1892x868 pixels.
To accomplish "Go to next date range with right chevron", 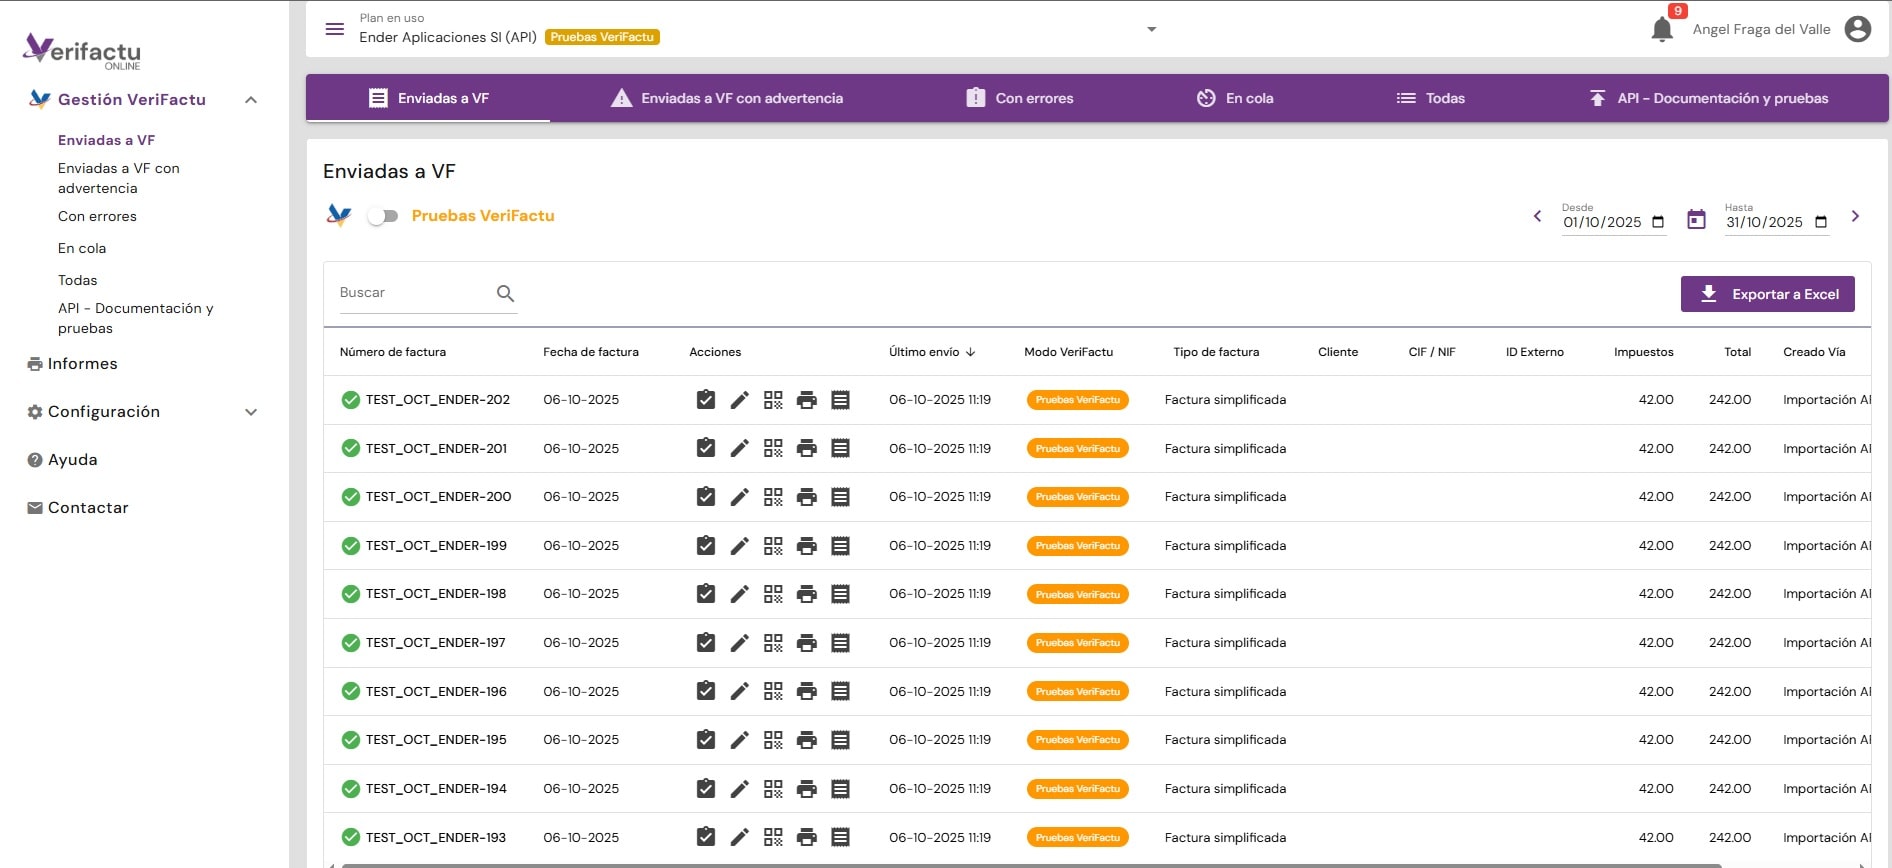I will pyautogui.click(x=1855, y=216).
